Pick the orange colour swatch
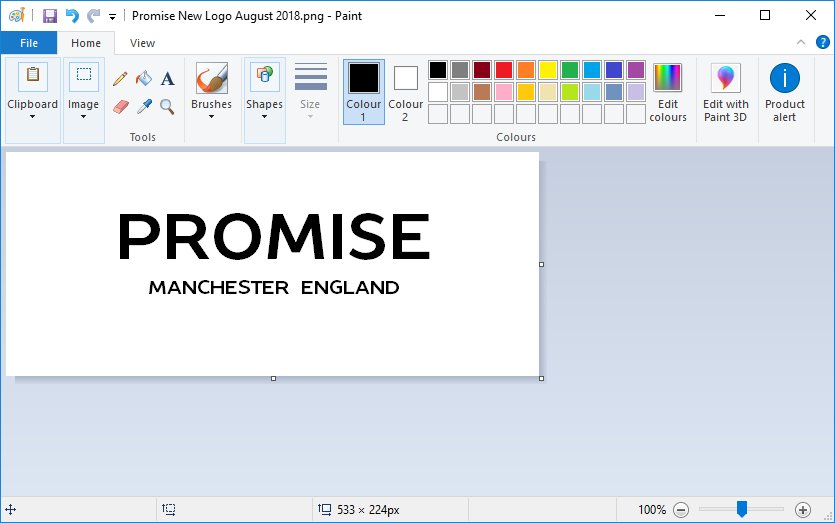The width and height of the screenshot is (835, 523). (526, 70)
